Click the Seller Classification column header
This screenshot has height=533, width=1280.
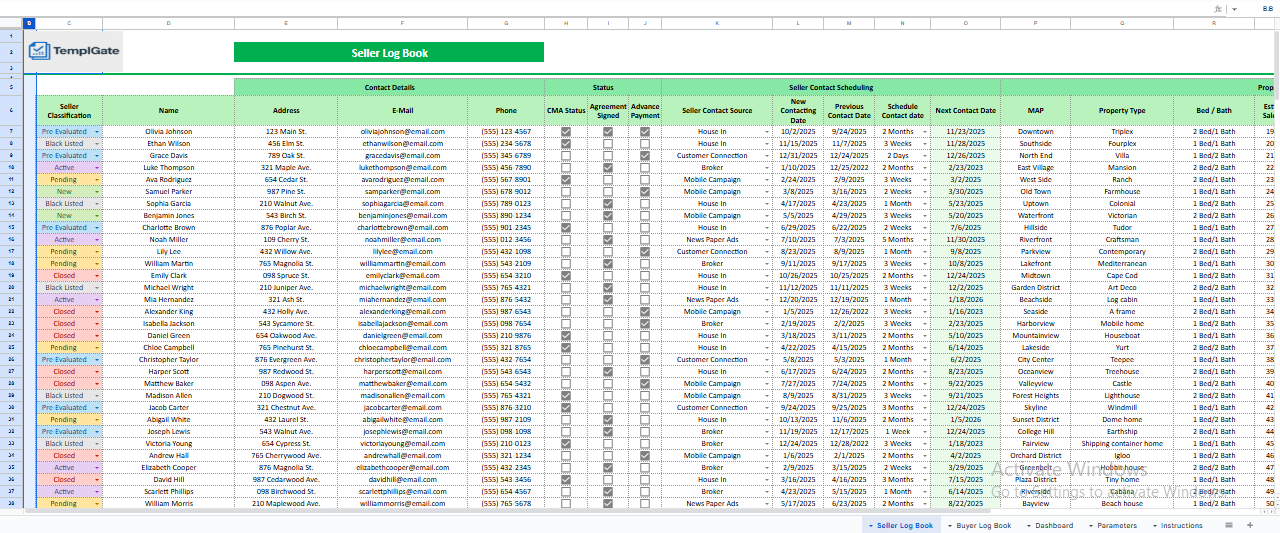69,110
